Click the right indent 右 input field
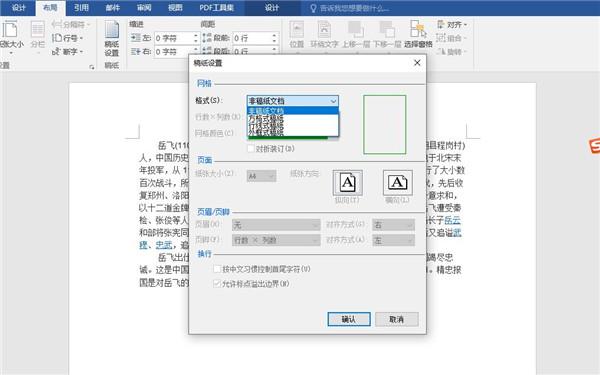 (x=173, y=51)
